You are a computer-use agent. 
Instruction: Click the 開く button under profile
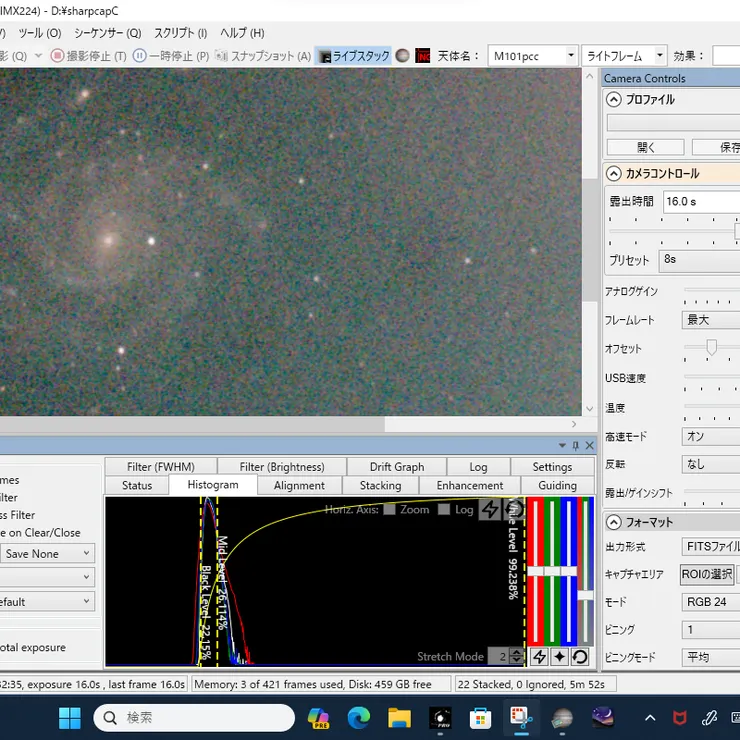(x=646, y=147)
